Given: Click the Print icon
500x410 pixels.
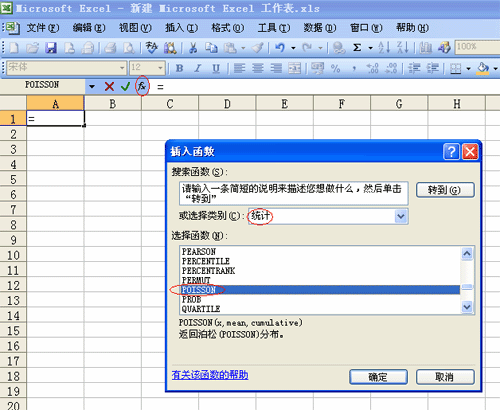Looking at the screenshot, I should click(110, 48).
